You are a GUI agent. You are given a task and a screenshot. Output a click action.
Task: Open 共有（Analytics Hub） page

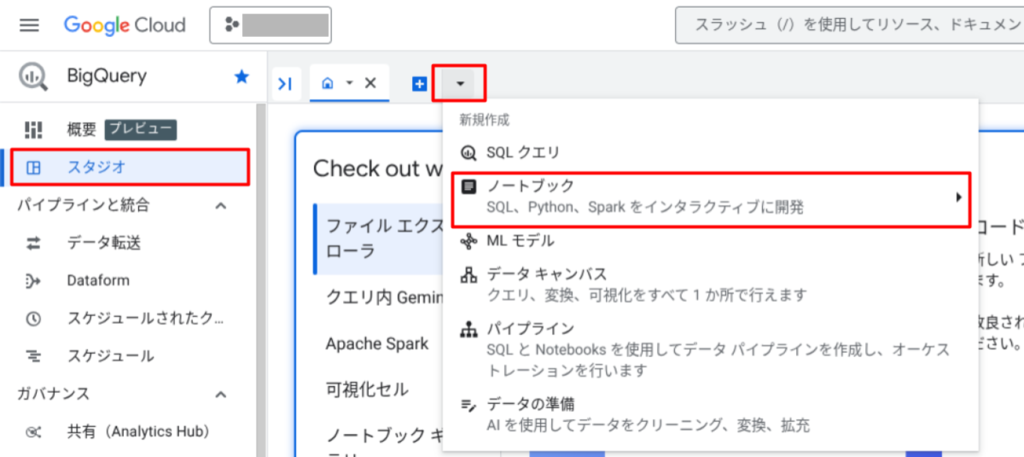138,432
